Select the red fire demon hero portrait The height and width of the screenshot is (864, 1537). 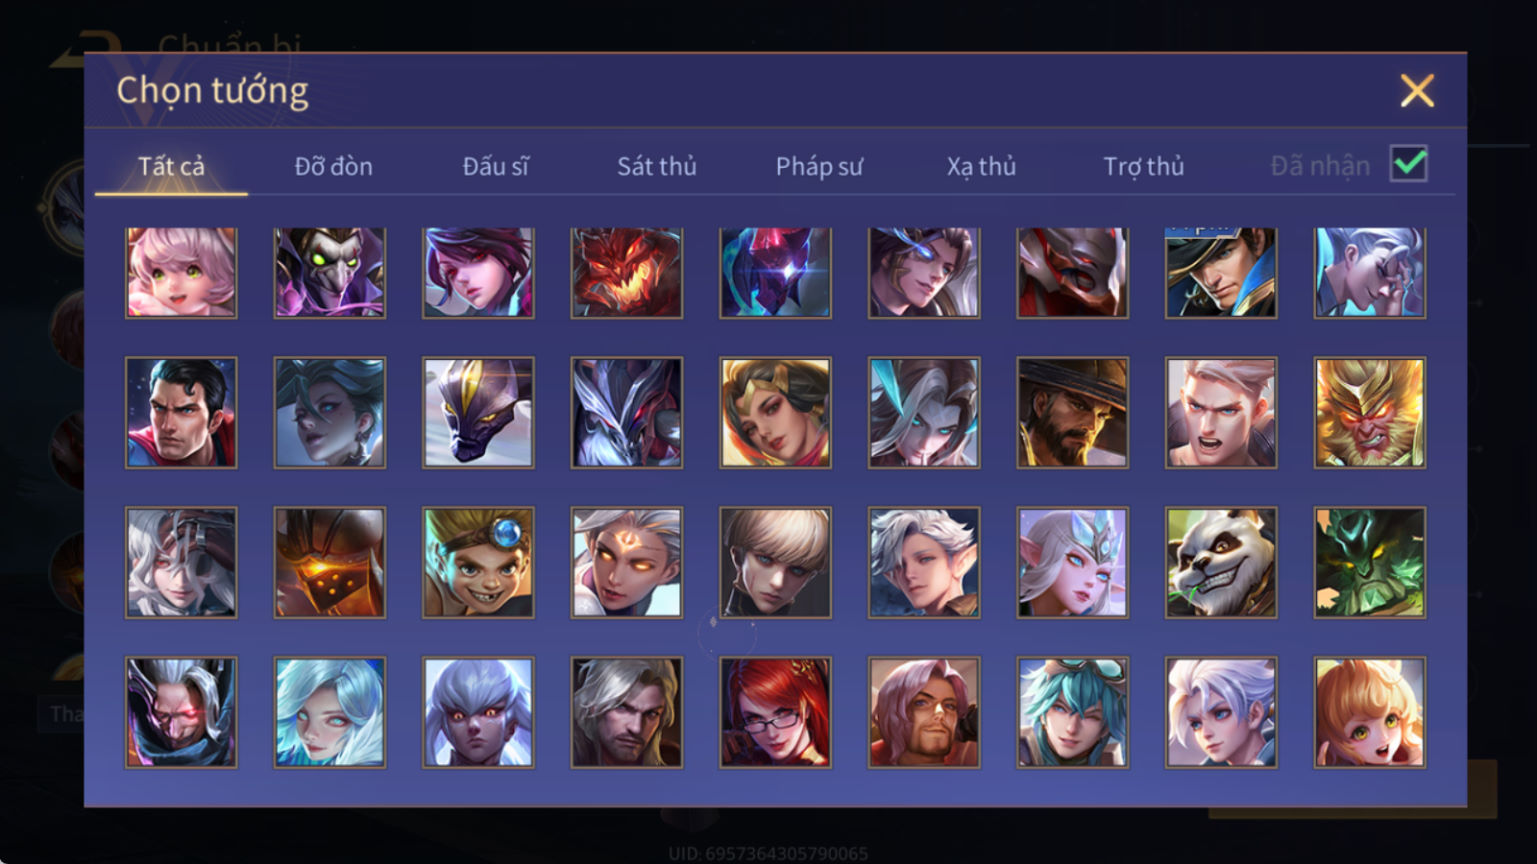pyautogui.click(x=627, y=272)
